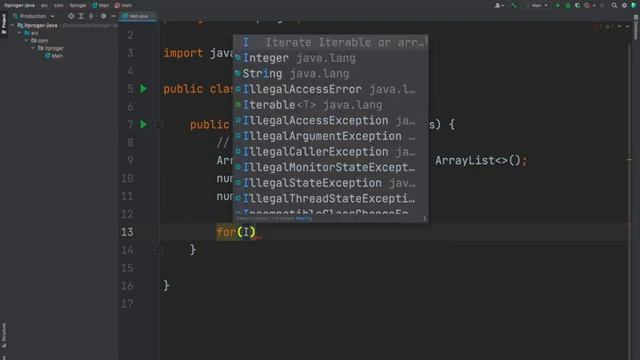Choose IllegalCallerException completion item
The image size is (640, 360).
pyautogui.click(x=330, y=151)
